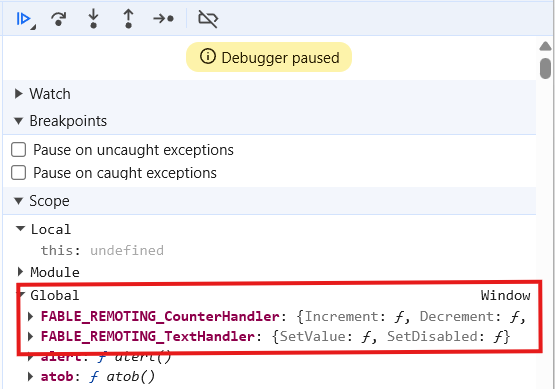Expand the atob function entry

pyautogui.click(x=31, y=377)
